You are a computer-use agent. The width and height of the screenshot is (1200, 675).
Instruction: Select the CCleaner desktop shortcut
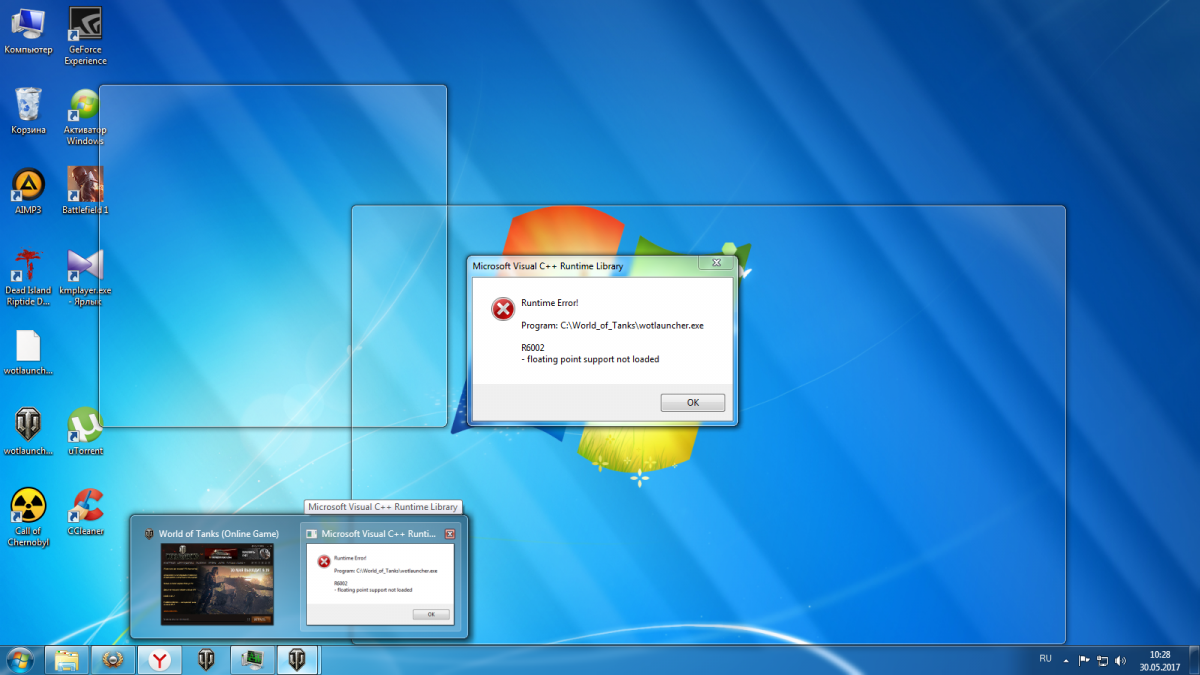(x=85, y=511)
